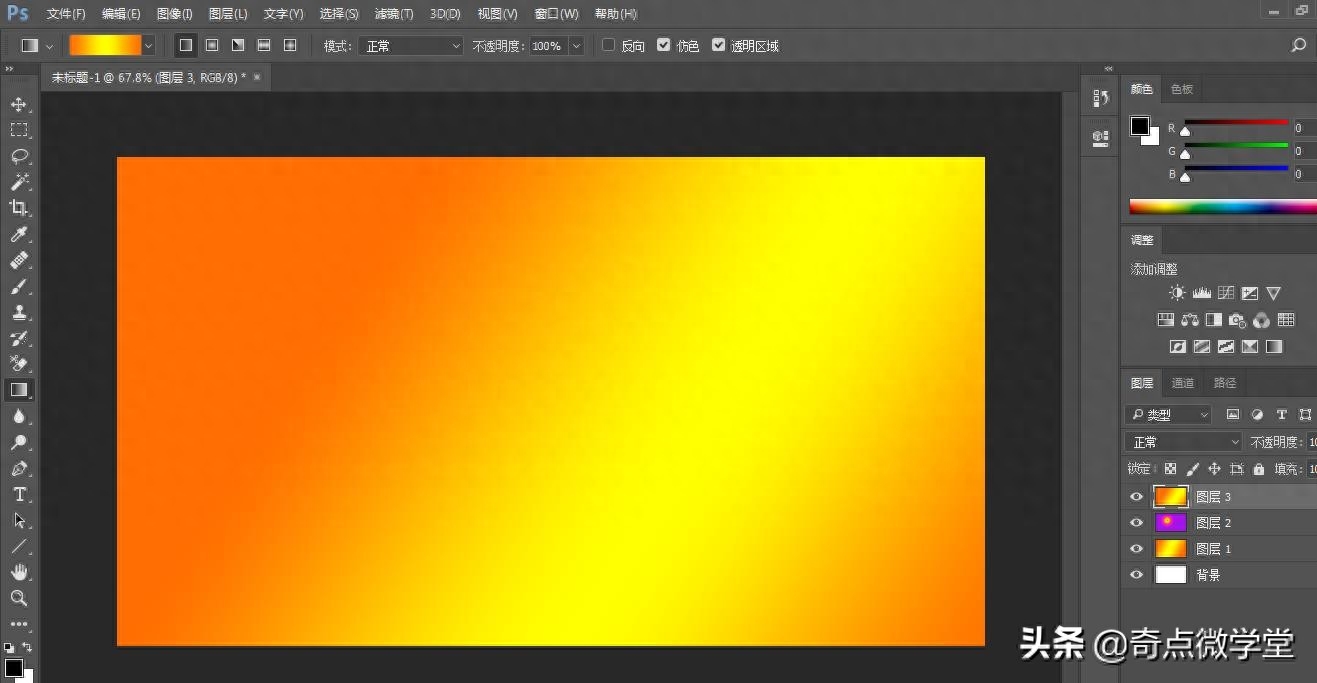
Task: Select the Lasso tool
Action: tap(19, 156)
